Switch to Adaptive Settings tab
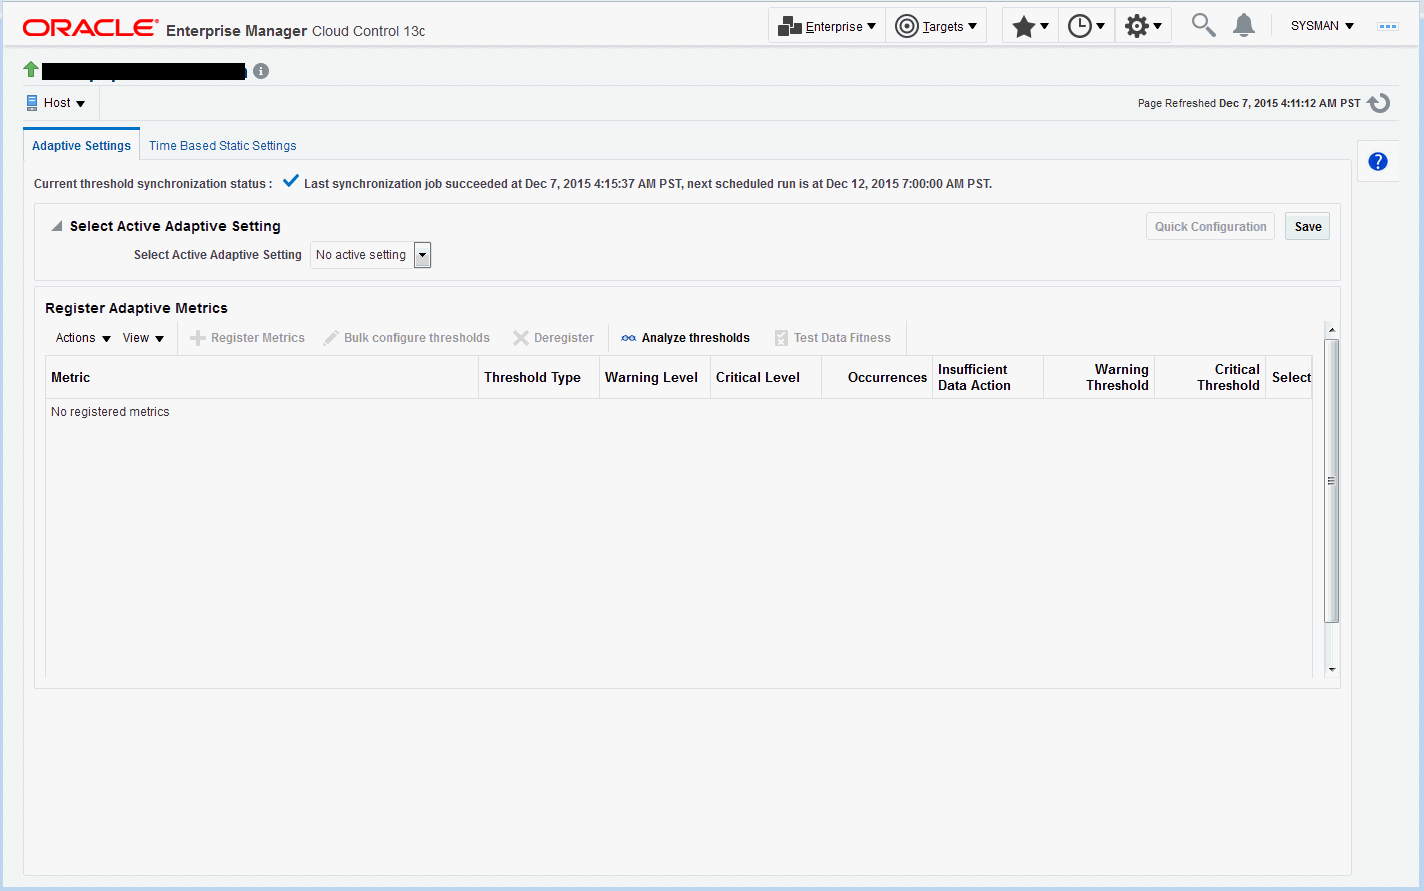The width and height of the screenshot is (1424, 891). (x=81, y=145)
